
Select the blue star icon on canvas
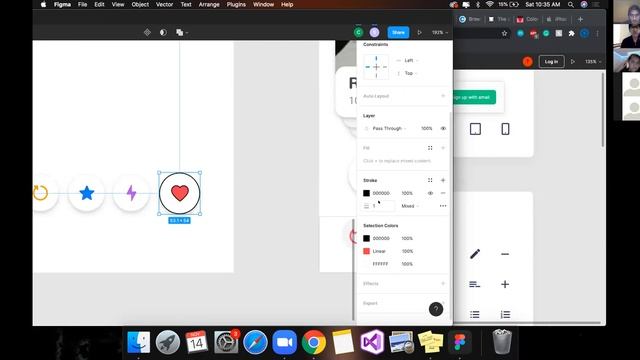(87, 193)
